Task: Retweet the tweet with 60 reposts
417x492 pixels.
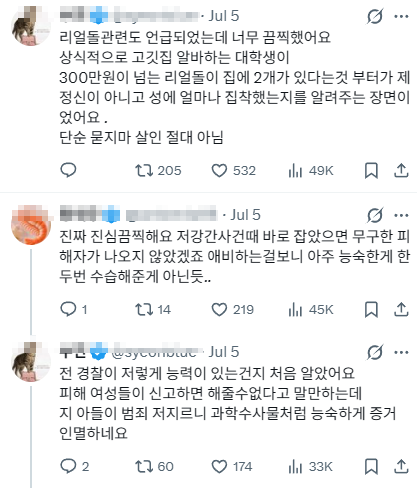Action: coord(154,467)
